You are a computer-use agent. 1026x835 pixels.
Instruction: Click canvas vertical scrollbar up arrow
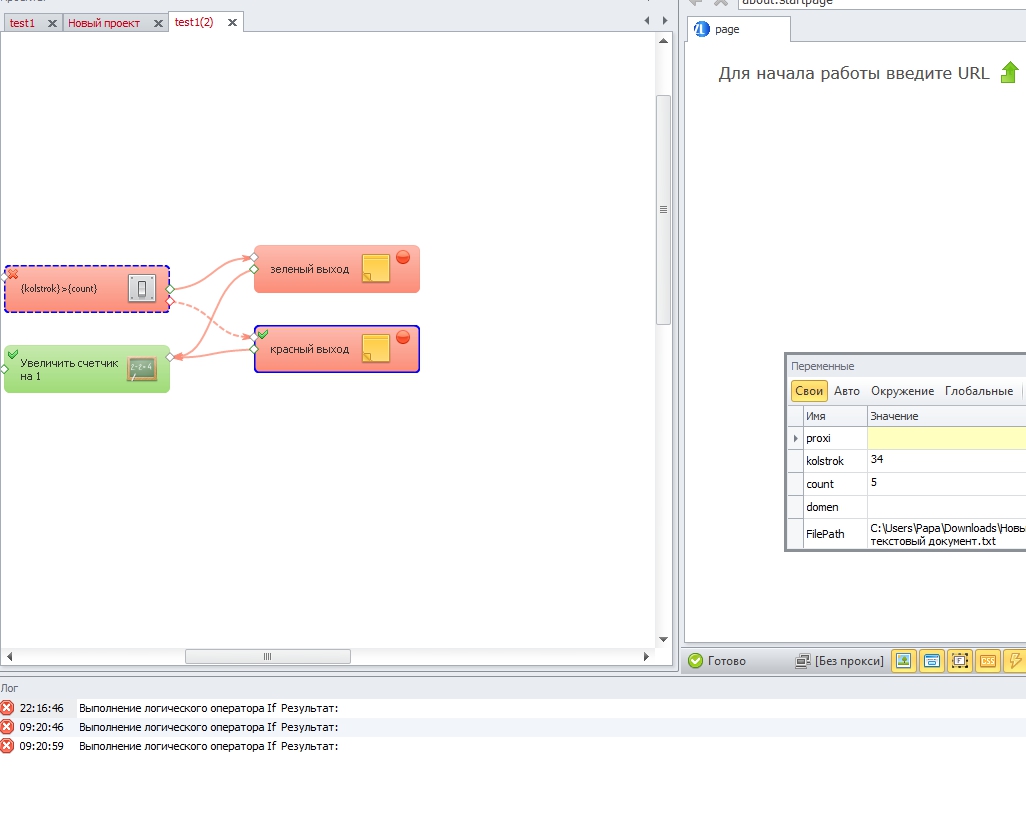(663, 41)
